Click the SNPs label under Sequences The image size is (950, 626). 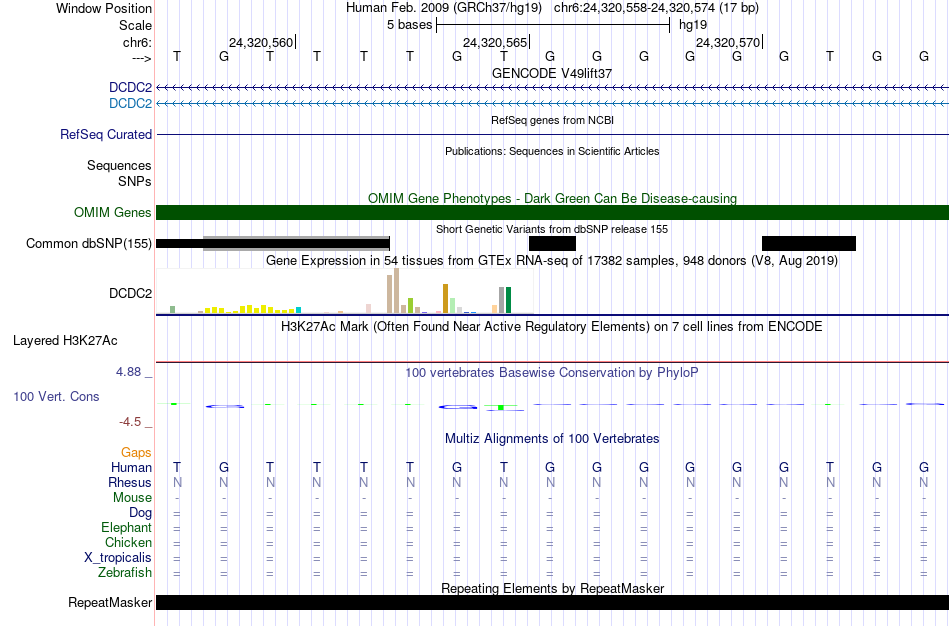[135, 181]
